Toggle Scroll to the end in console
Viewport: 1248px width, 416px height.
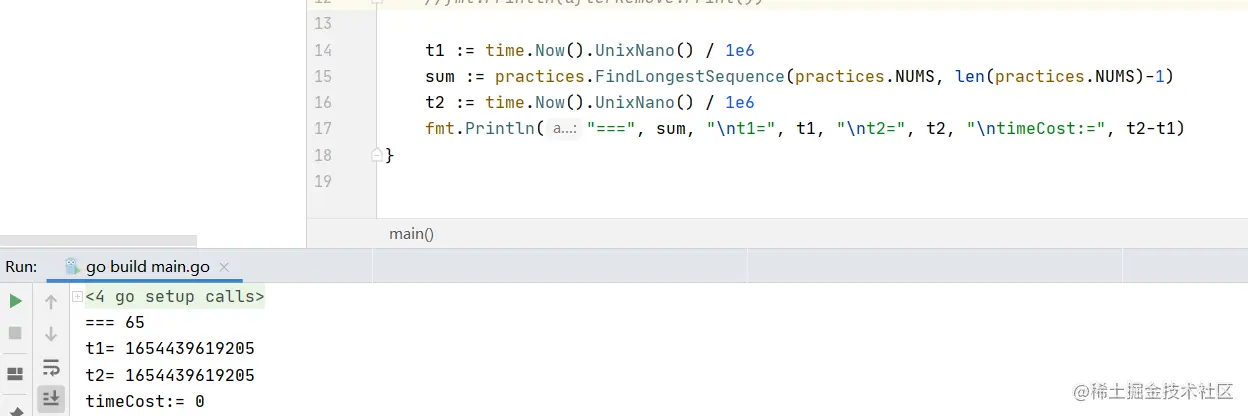[51, 398]
